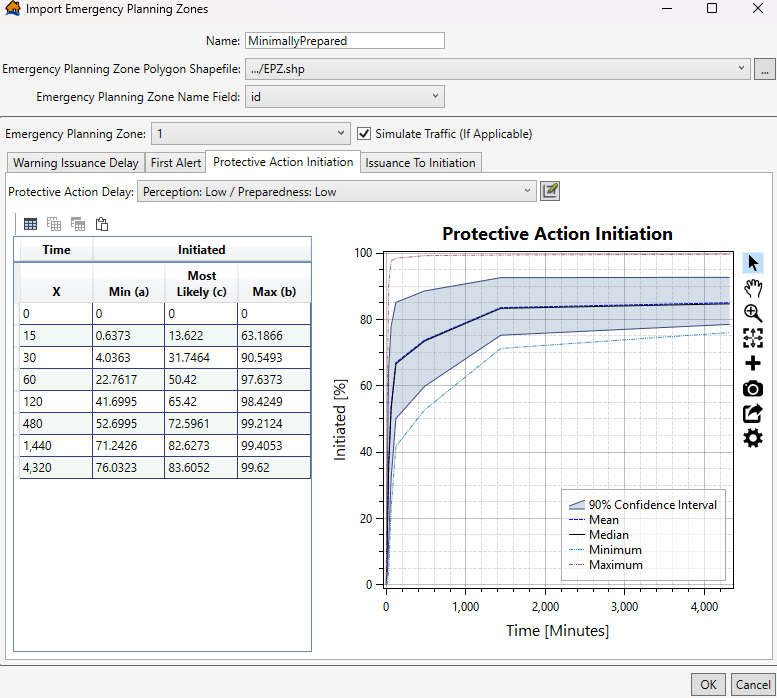Open the Issuance To Initiation tab

[420, 163]
